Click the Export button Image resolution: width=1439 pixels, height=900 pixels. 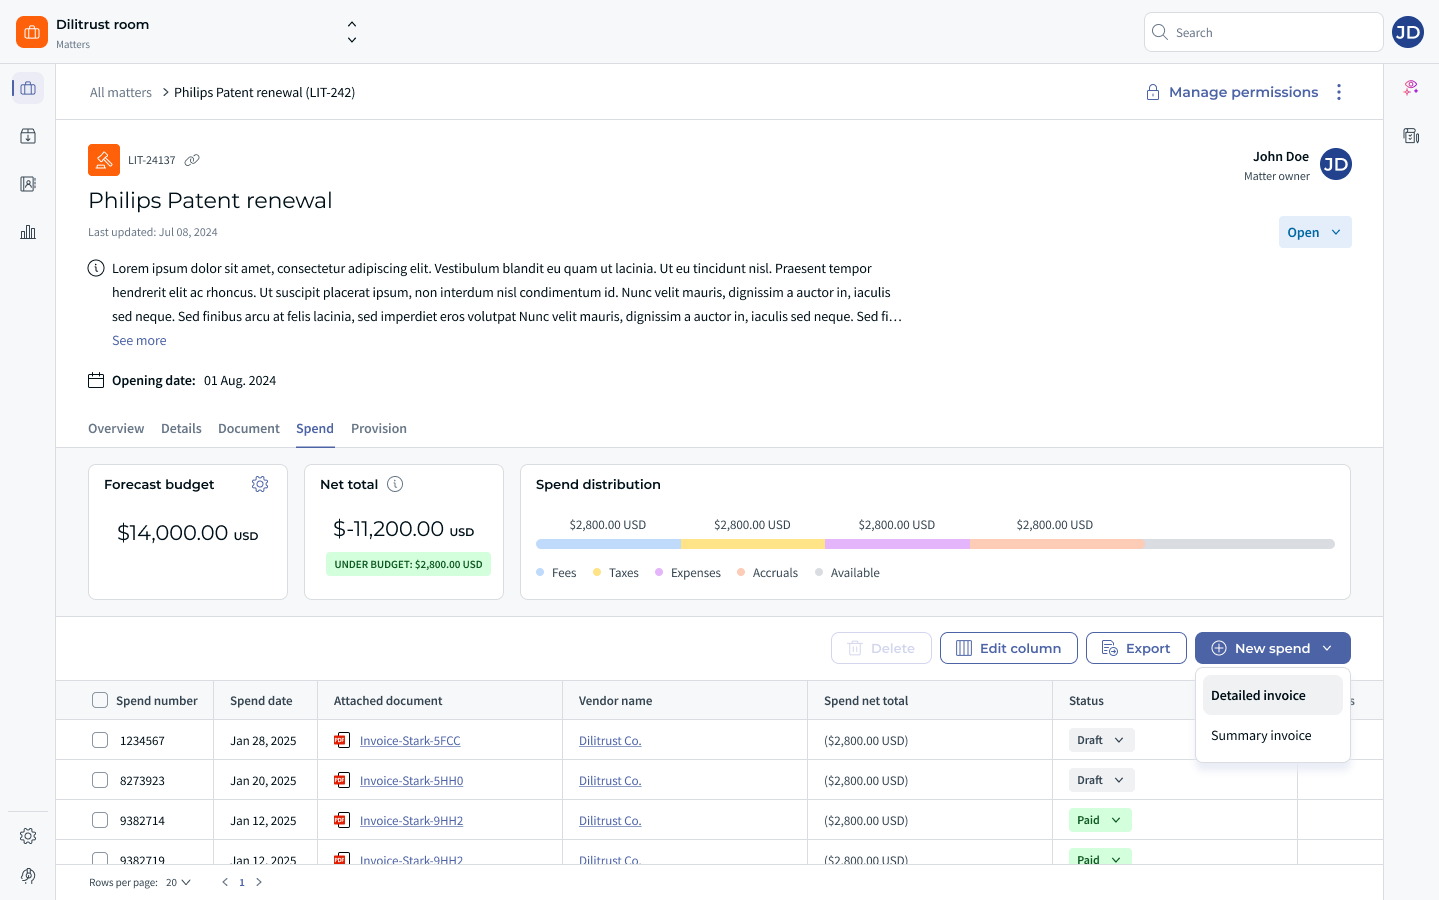1136,648
